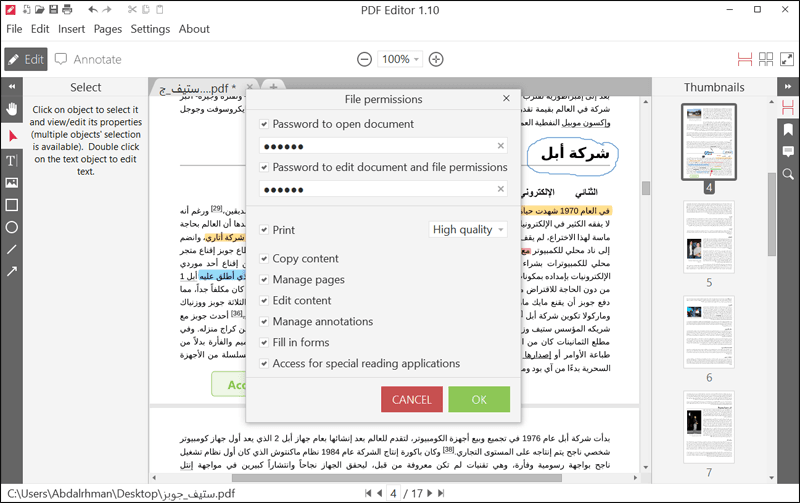Open the Settings menu

click(x=150, y=29)
